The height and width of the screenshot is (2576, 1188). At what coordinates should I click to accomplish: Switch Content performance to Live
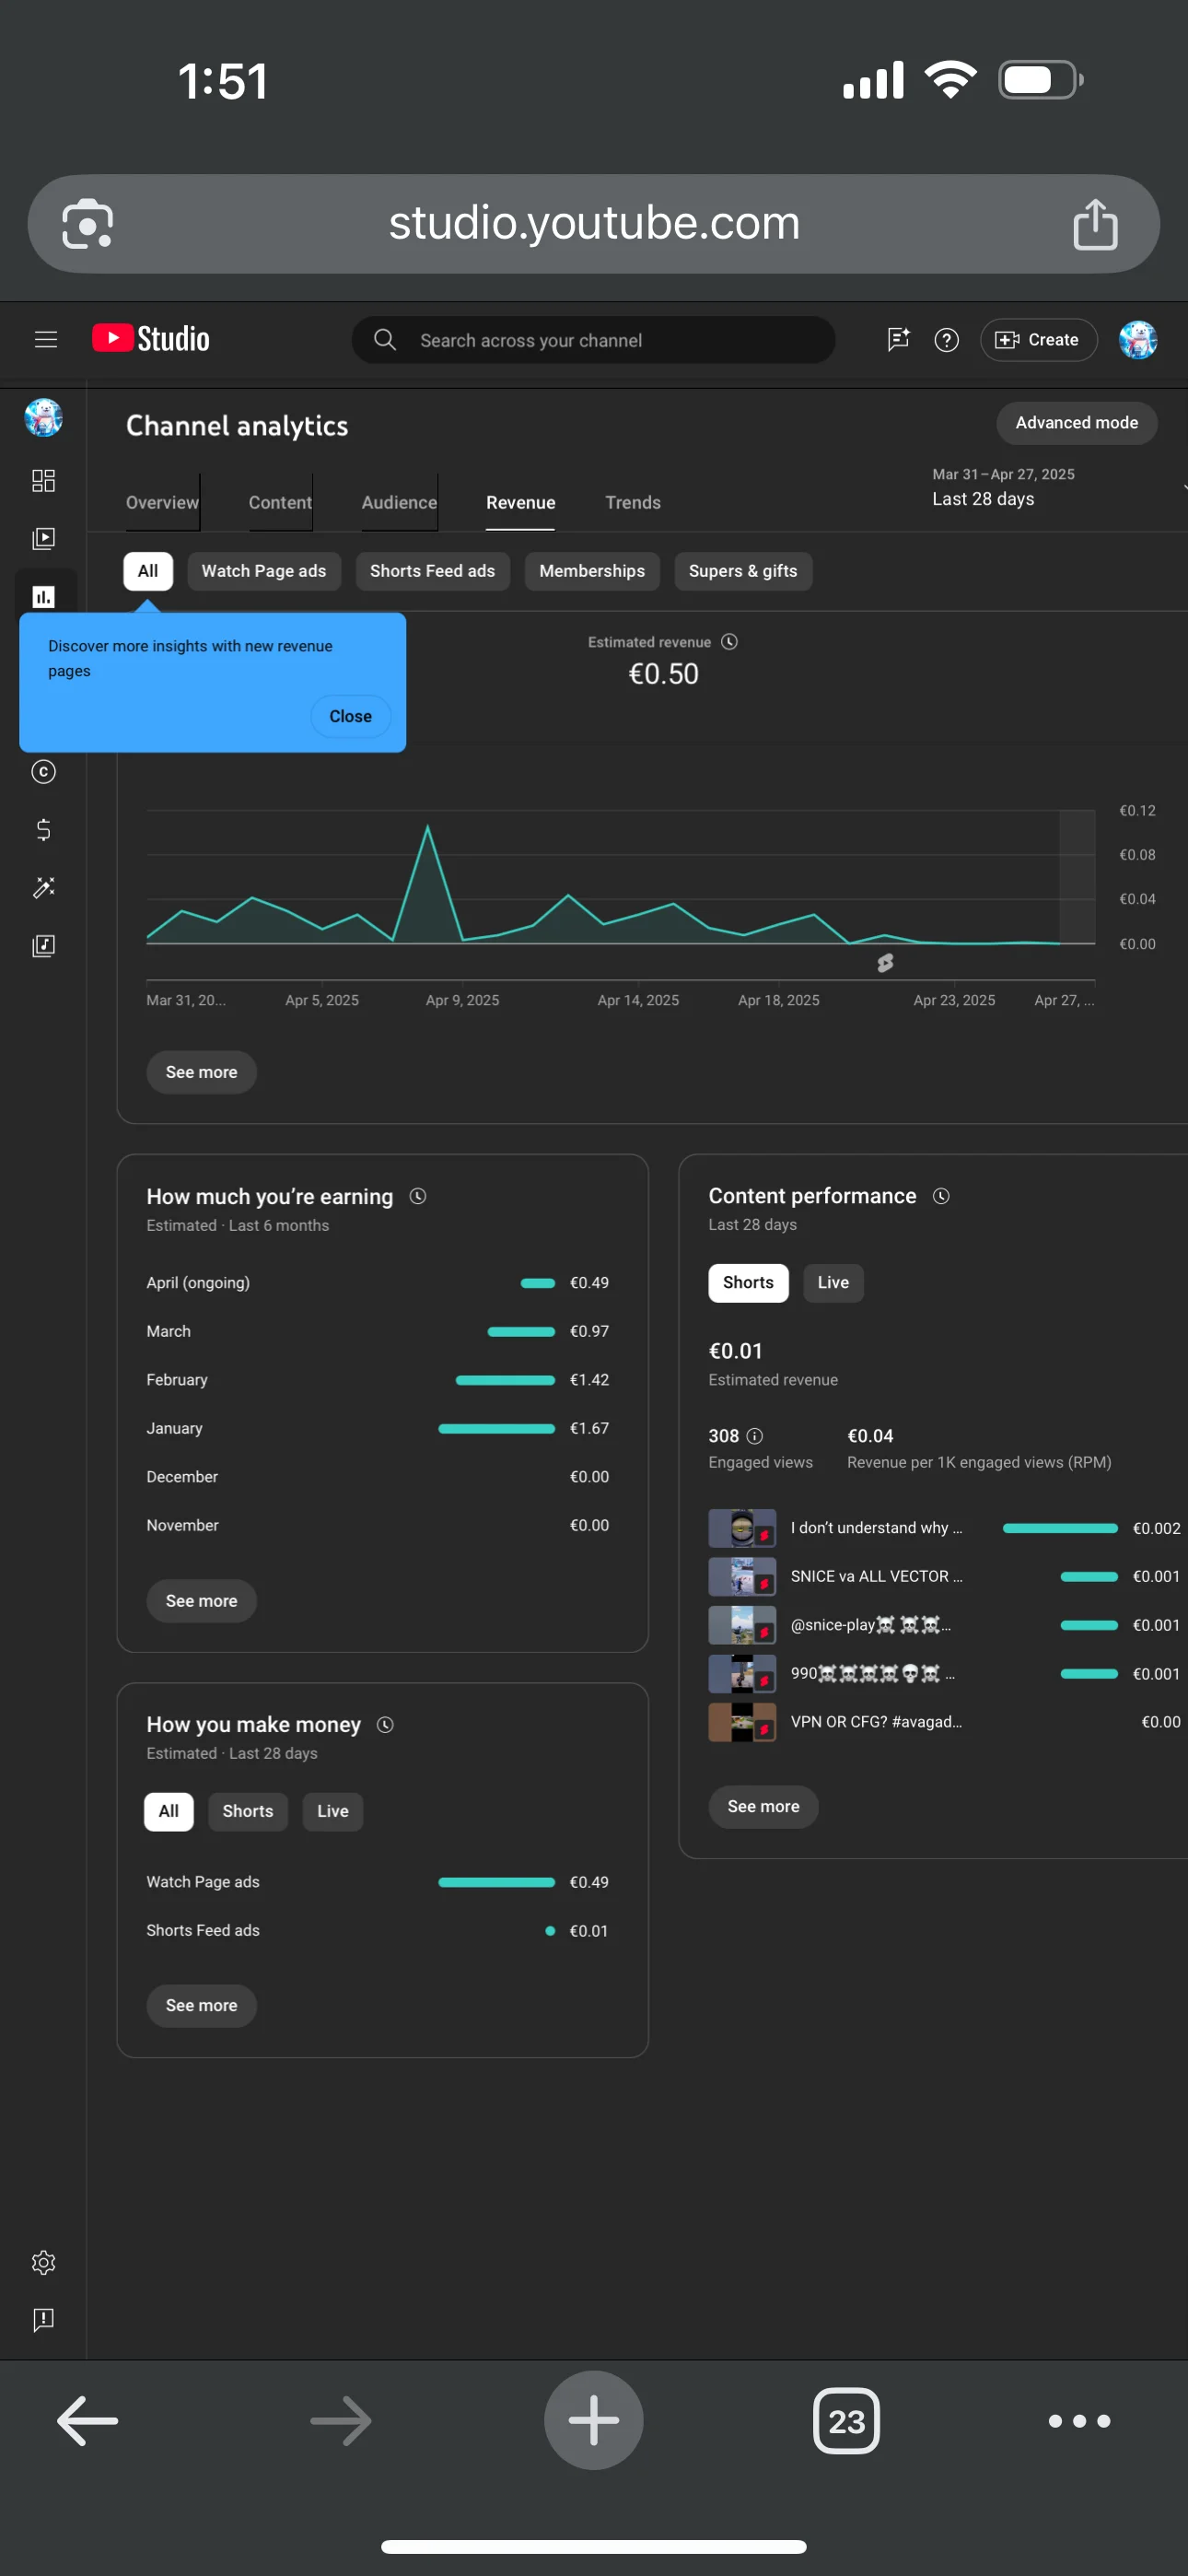tap(832, 1283)
